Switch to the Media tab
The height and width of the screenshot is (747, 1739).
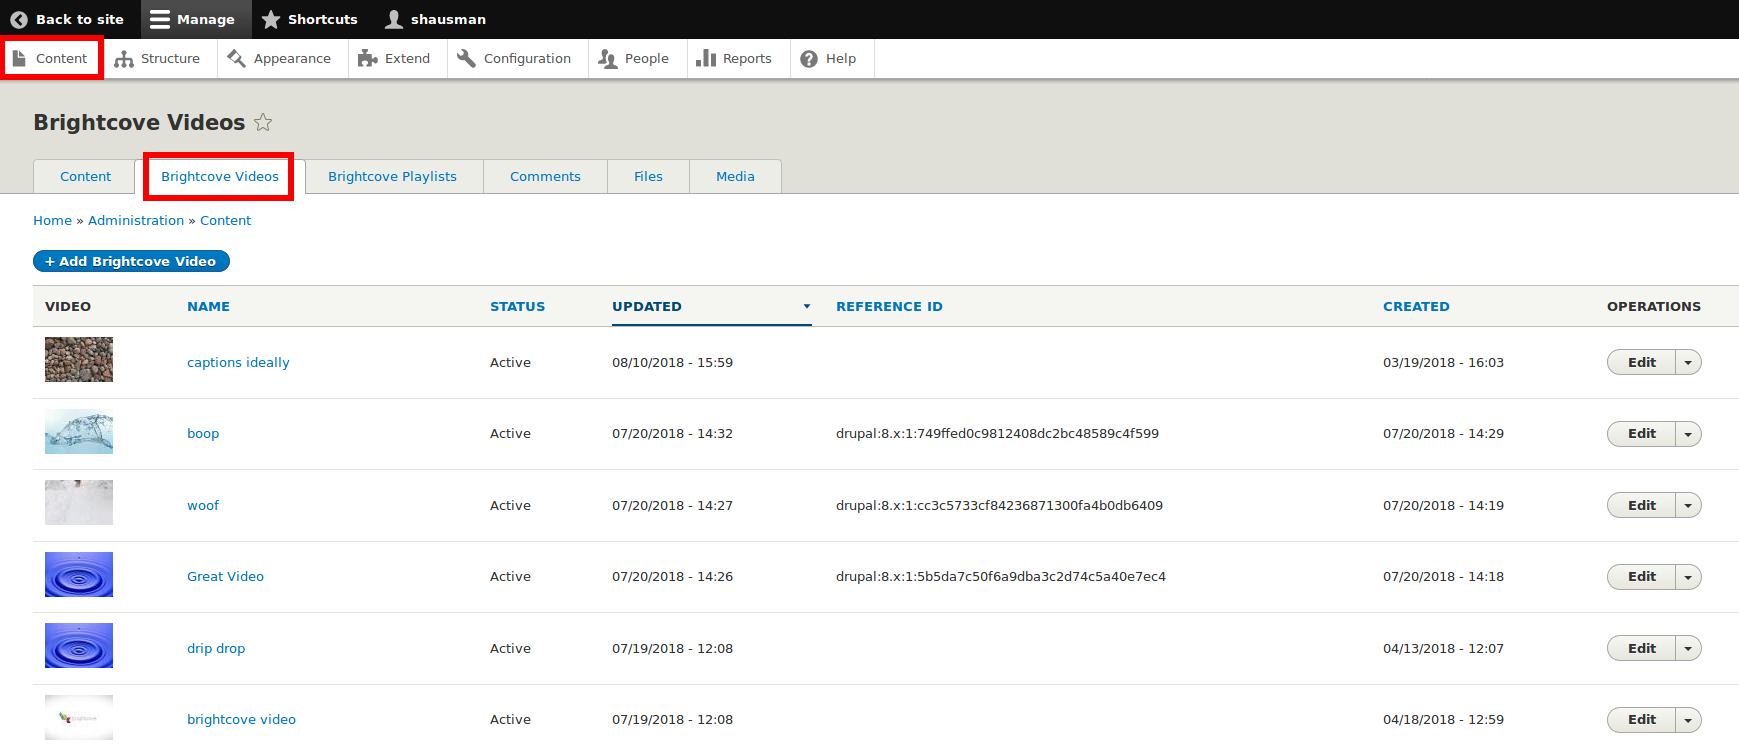[735, 176]
